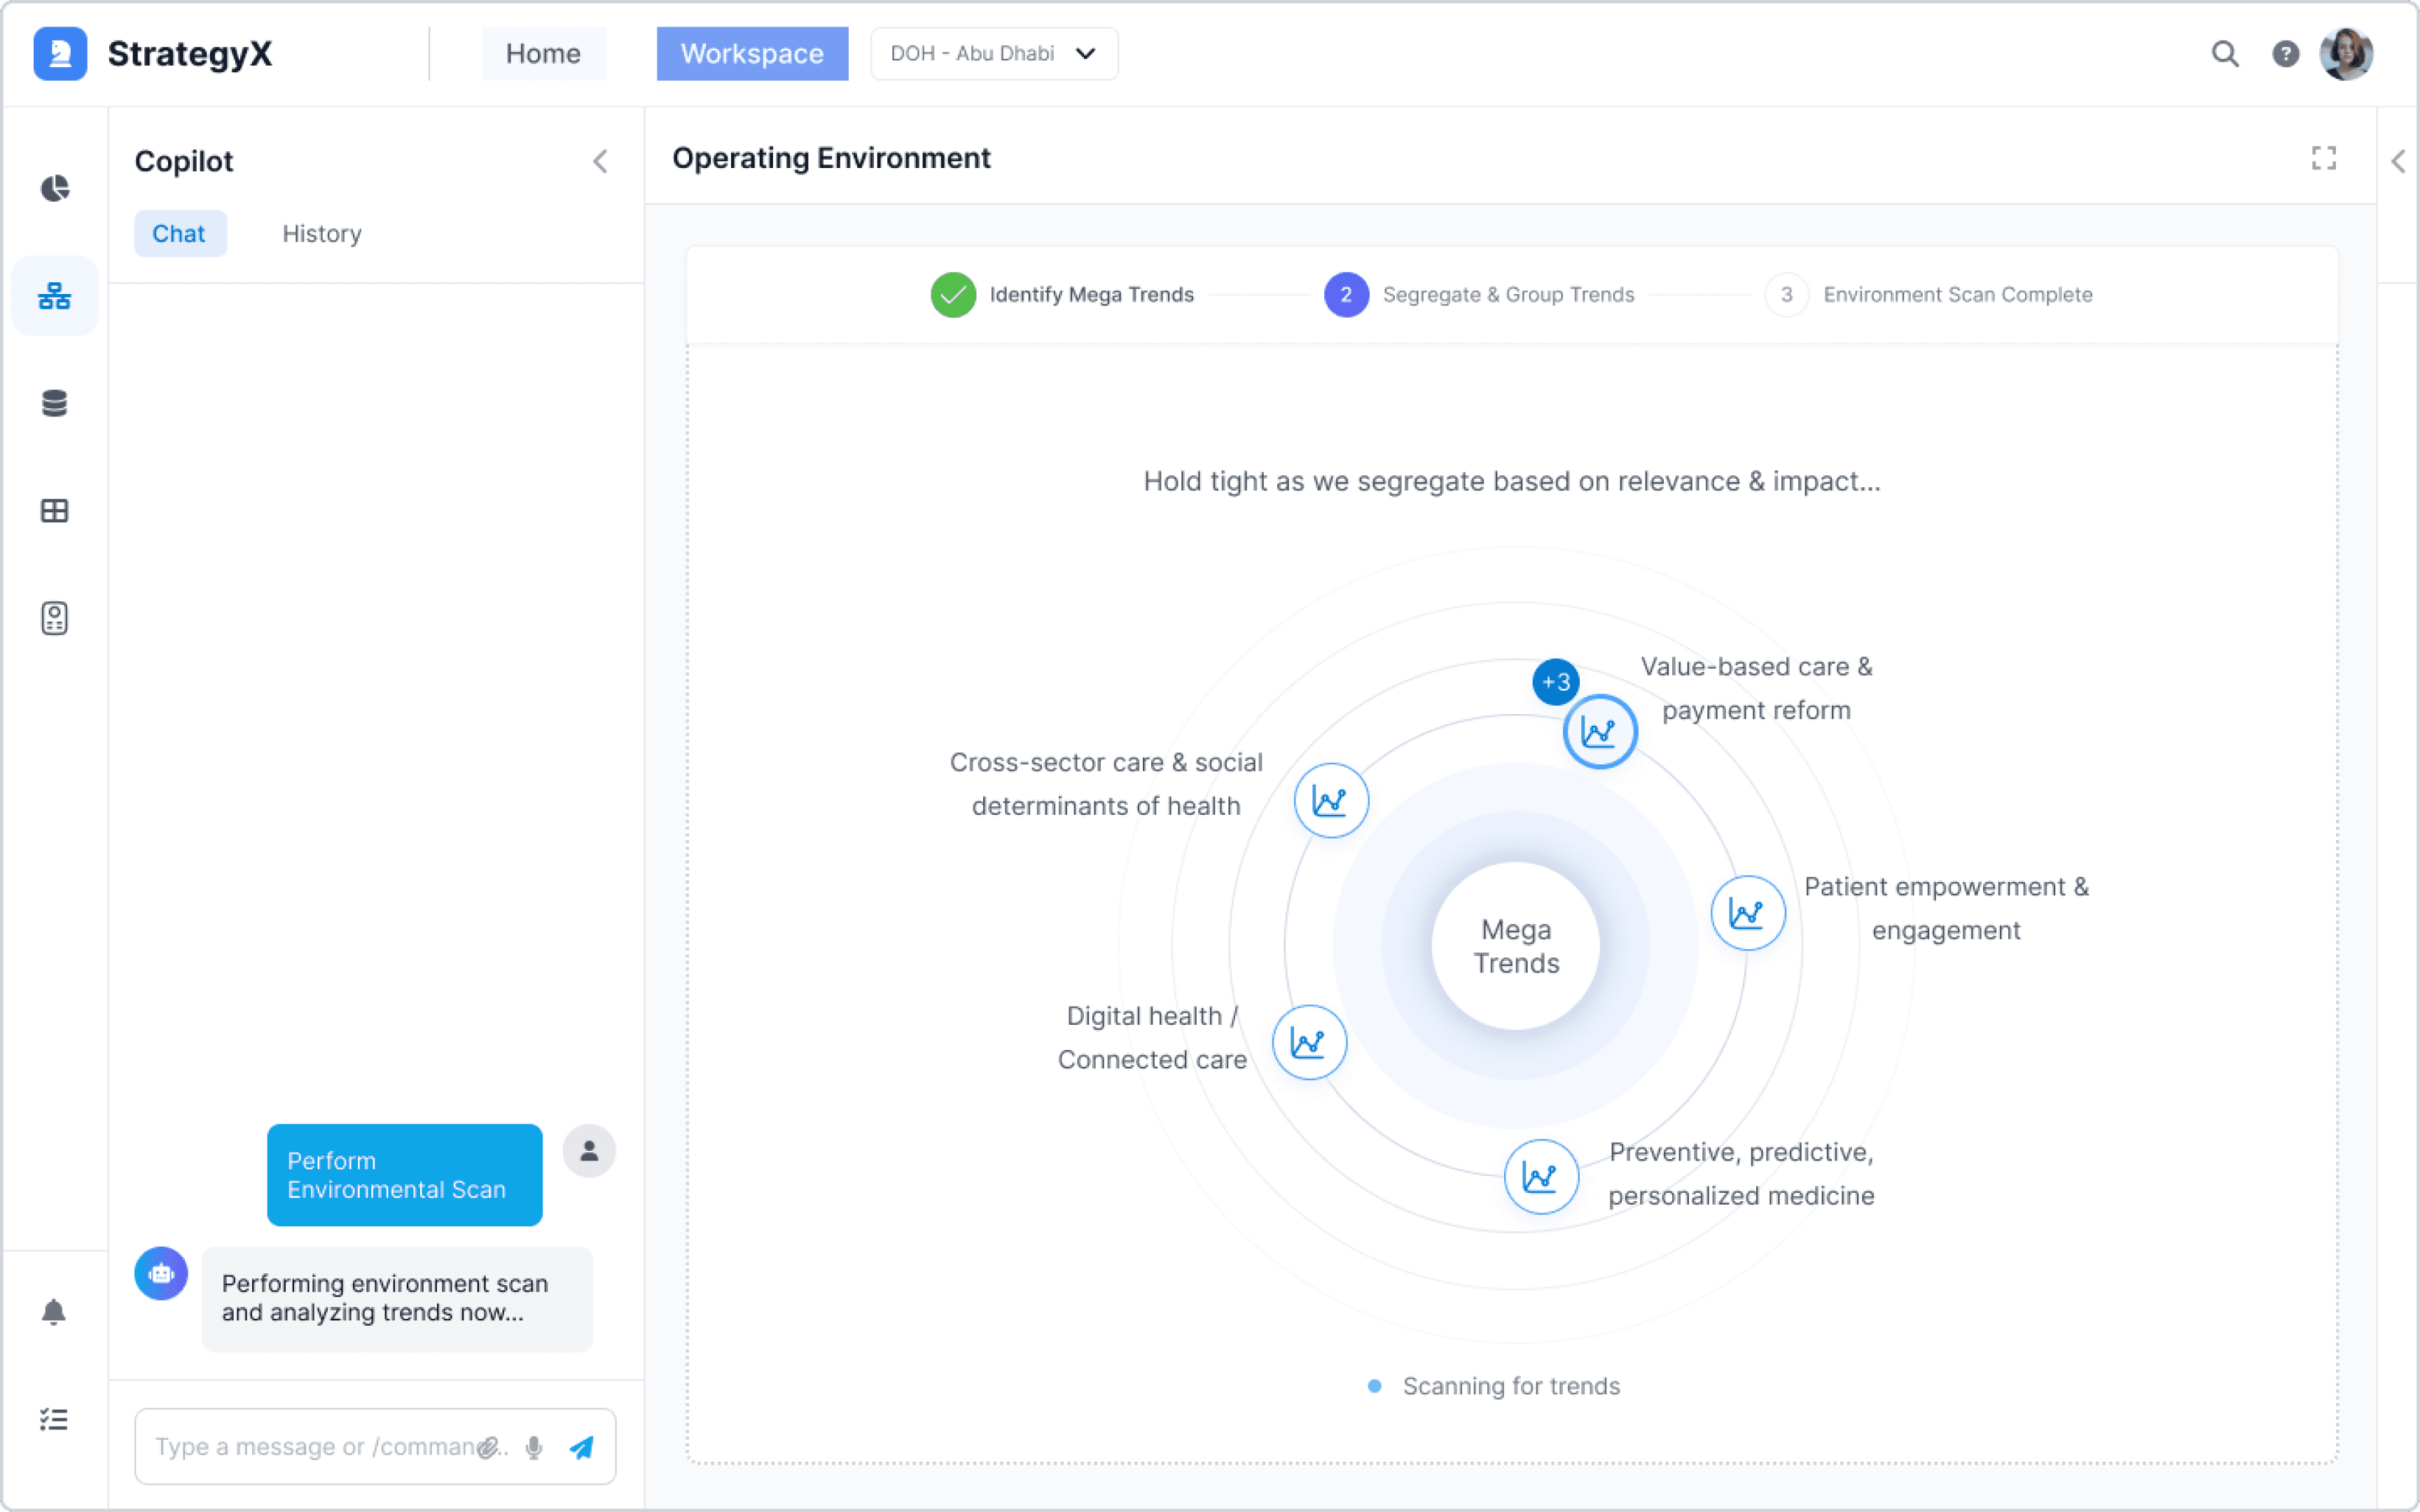Click the microphone voice input icon
This screenshot has width=2420, height=1512.
tap(534, 1447)
